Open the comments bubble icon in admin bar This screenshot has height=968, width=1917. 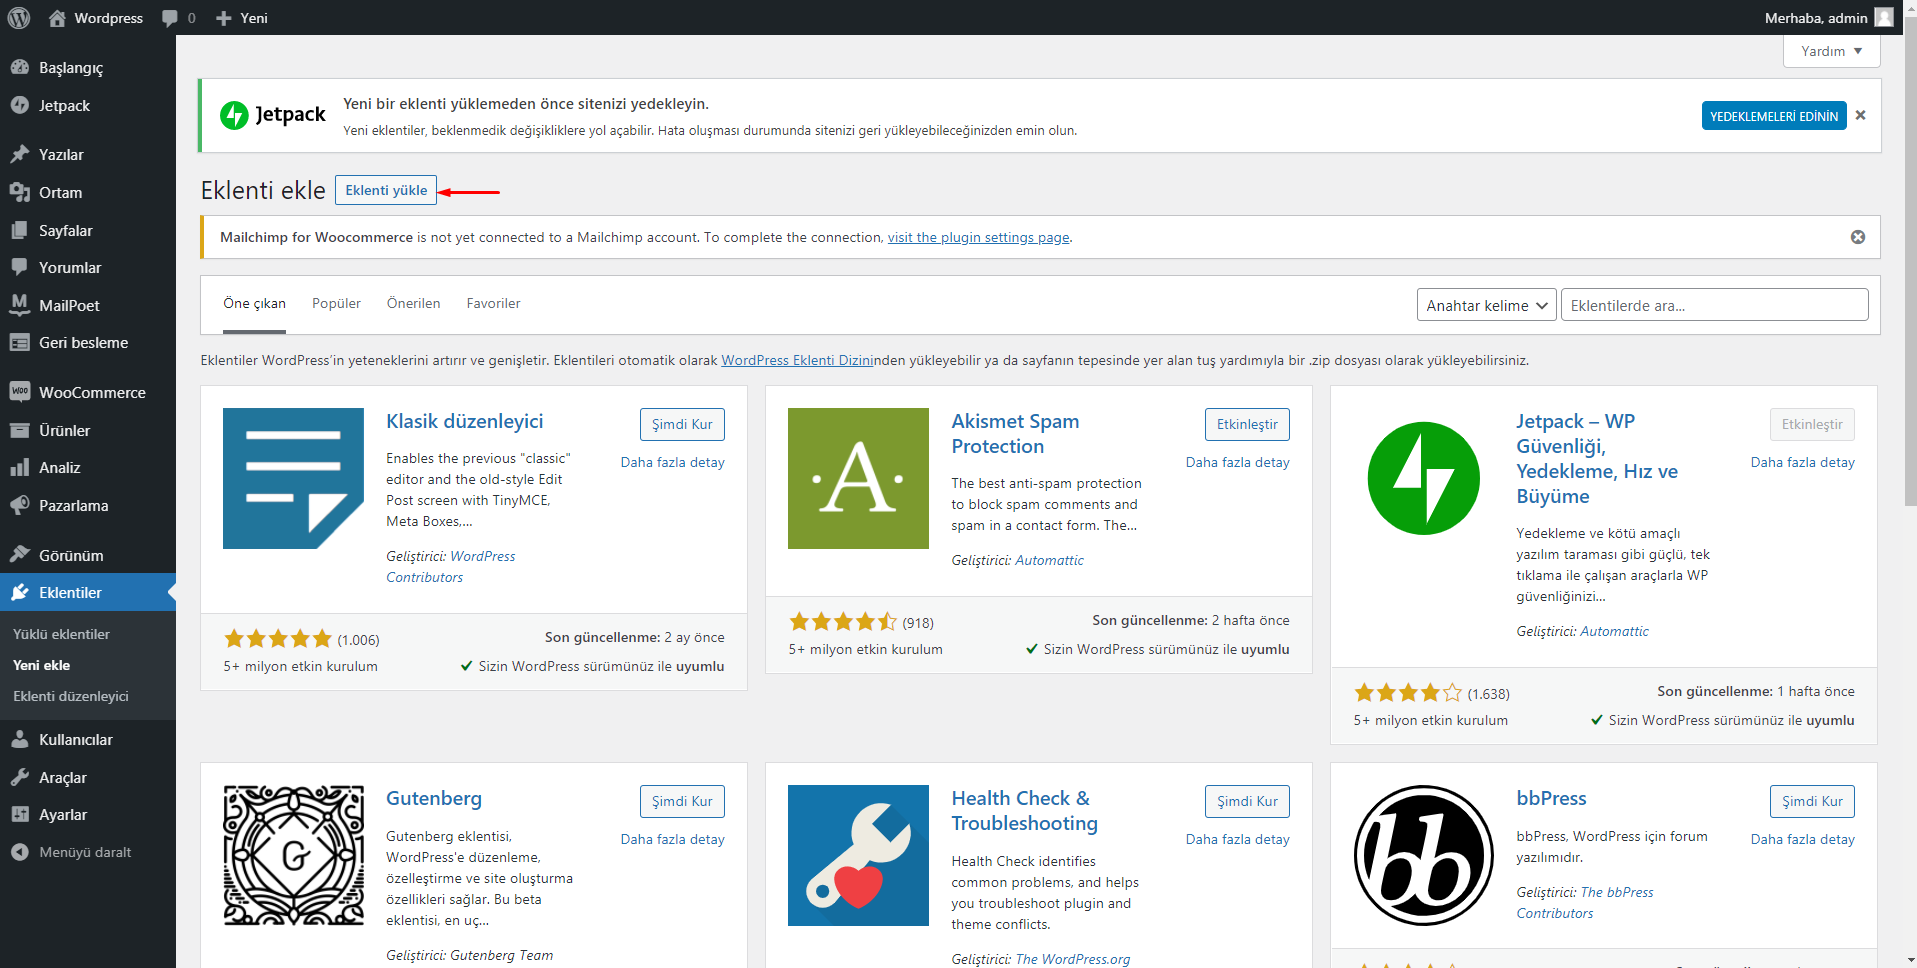click(x=170, y=18)
